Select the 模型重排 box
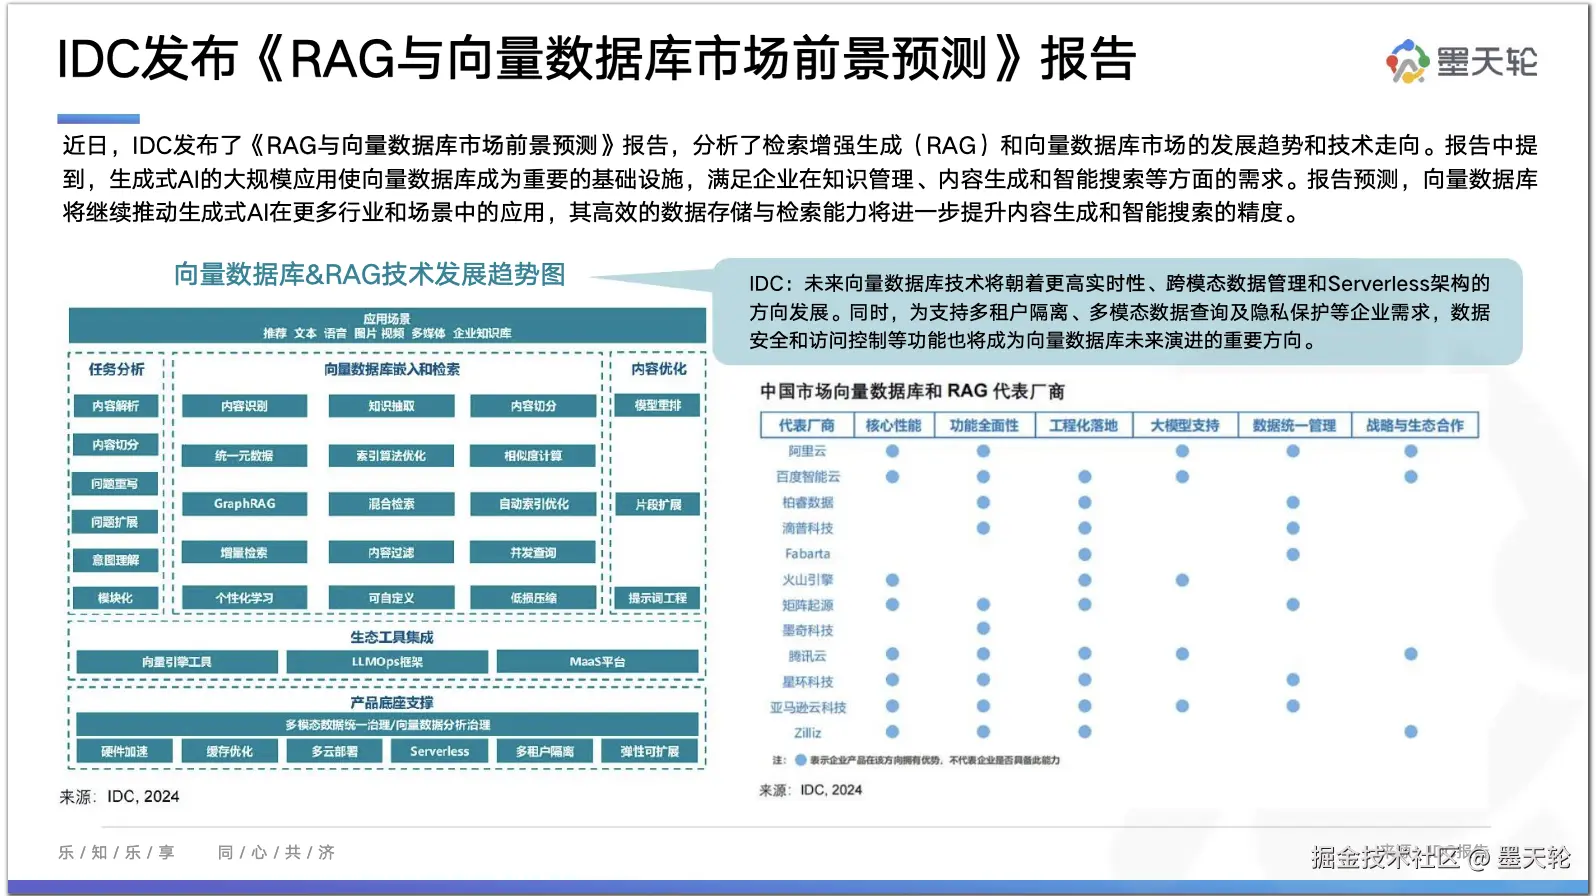1596x896 pixels. pos(657,406)
